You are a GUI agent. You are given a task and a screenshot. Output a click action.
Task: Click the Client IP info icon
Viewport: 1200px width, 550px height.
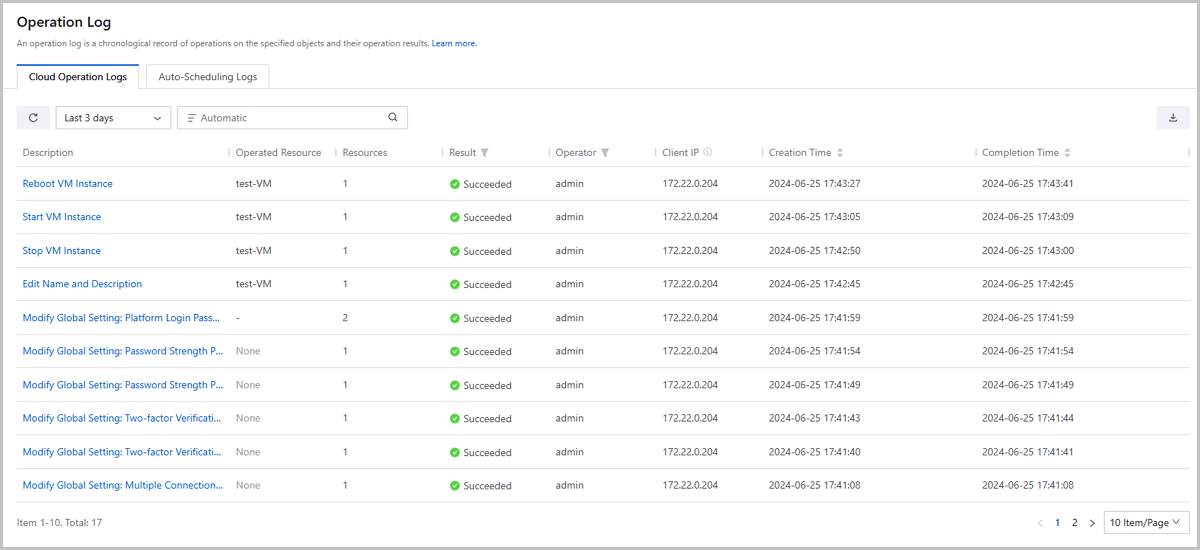pos(707,153)
